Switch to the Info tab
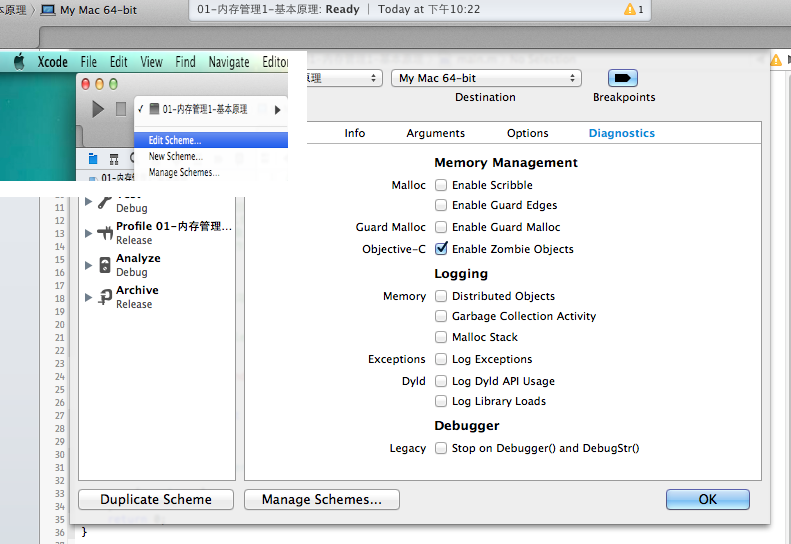This screenshot has height=544, width=791. tap(355, 133)
